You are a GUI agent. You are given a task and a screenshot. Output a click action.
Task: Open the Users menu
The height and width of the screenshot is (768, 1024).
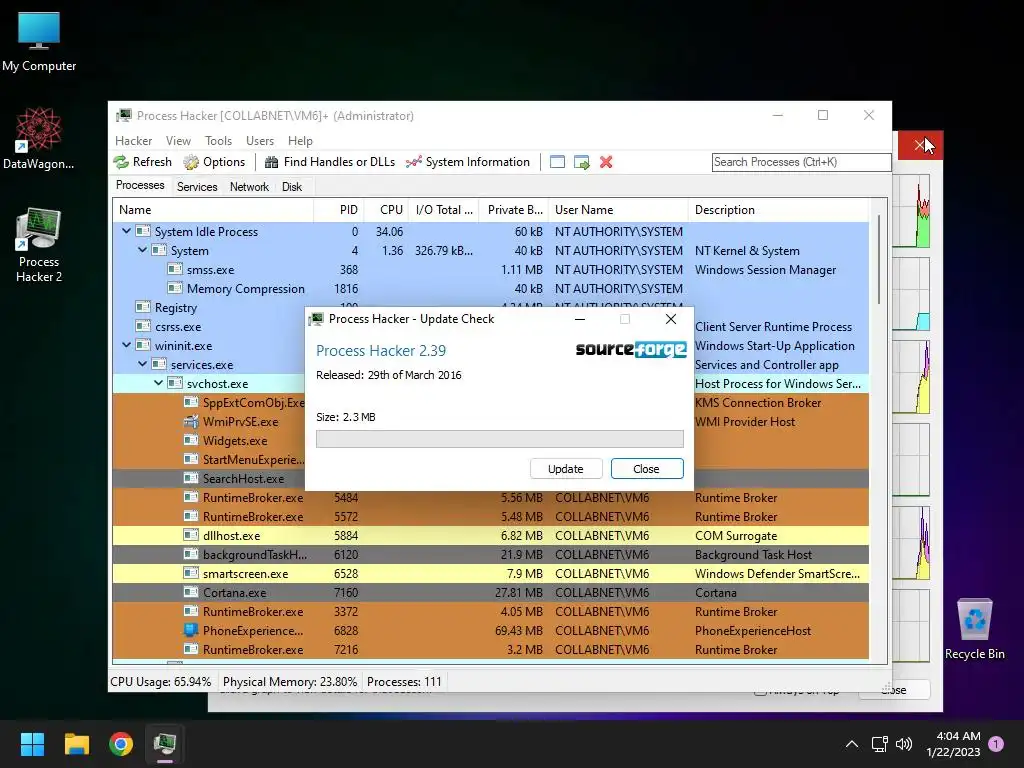pyautogui.click(x=260, y=140)
